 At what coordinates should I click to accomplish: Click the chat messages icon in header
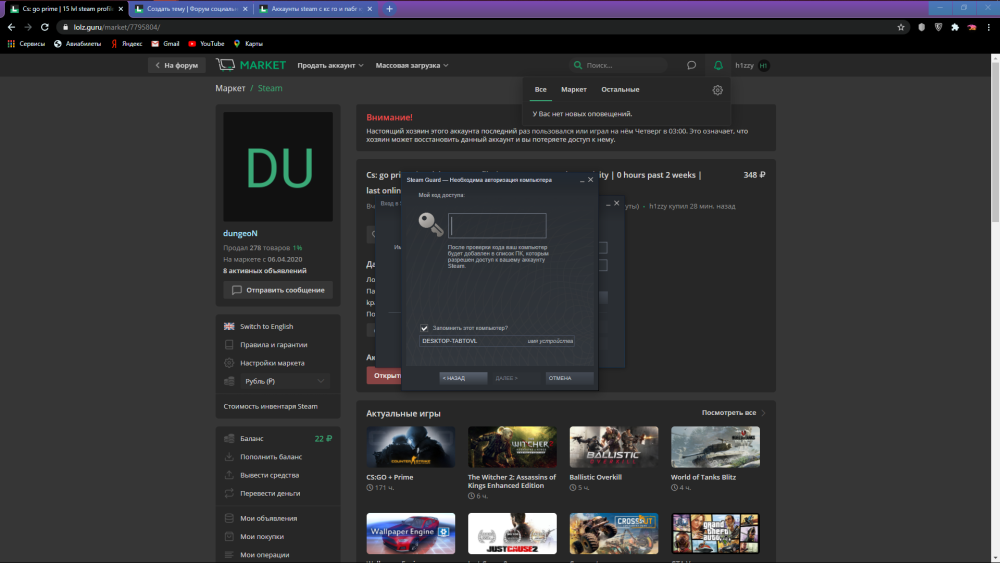(x=691, y=65)
